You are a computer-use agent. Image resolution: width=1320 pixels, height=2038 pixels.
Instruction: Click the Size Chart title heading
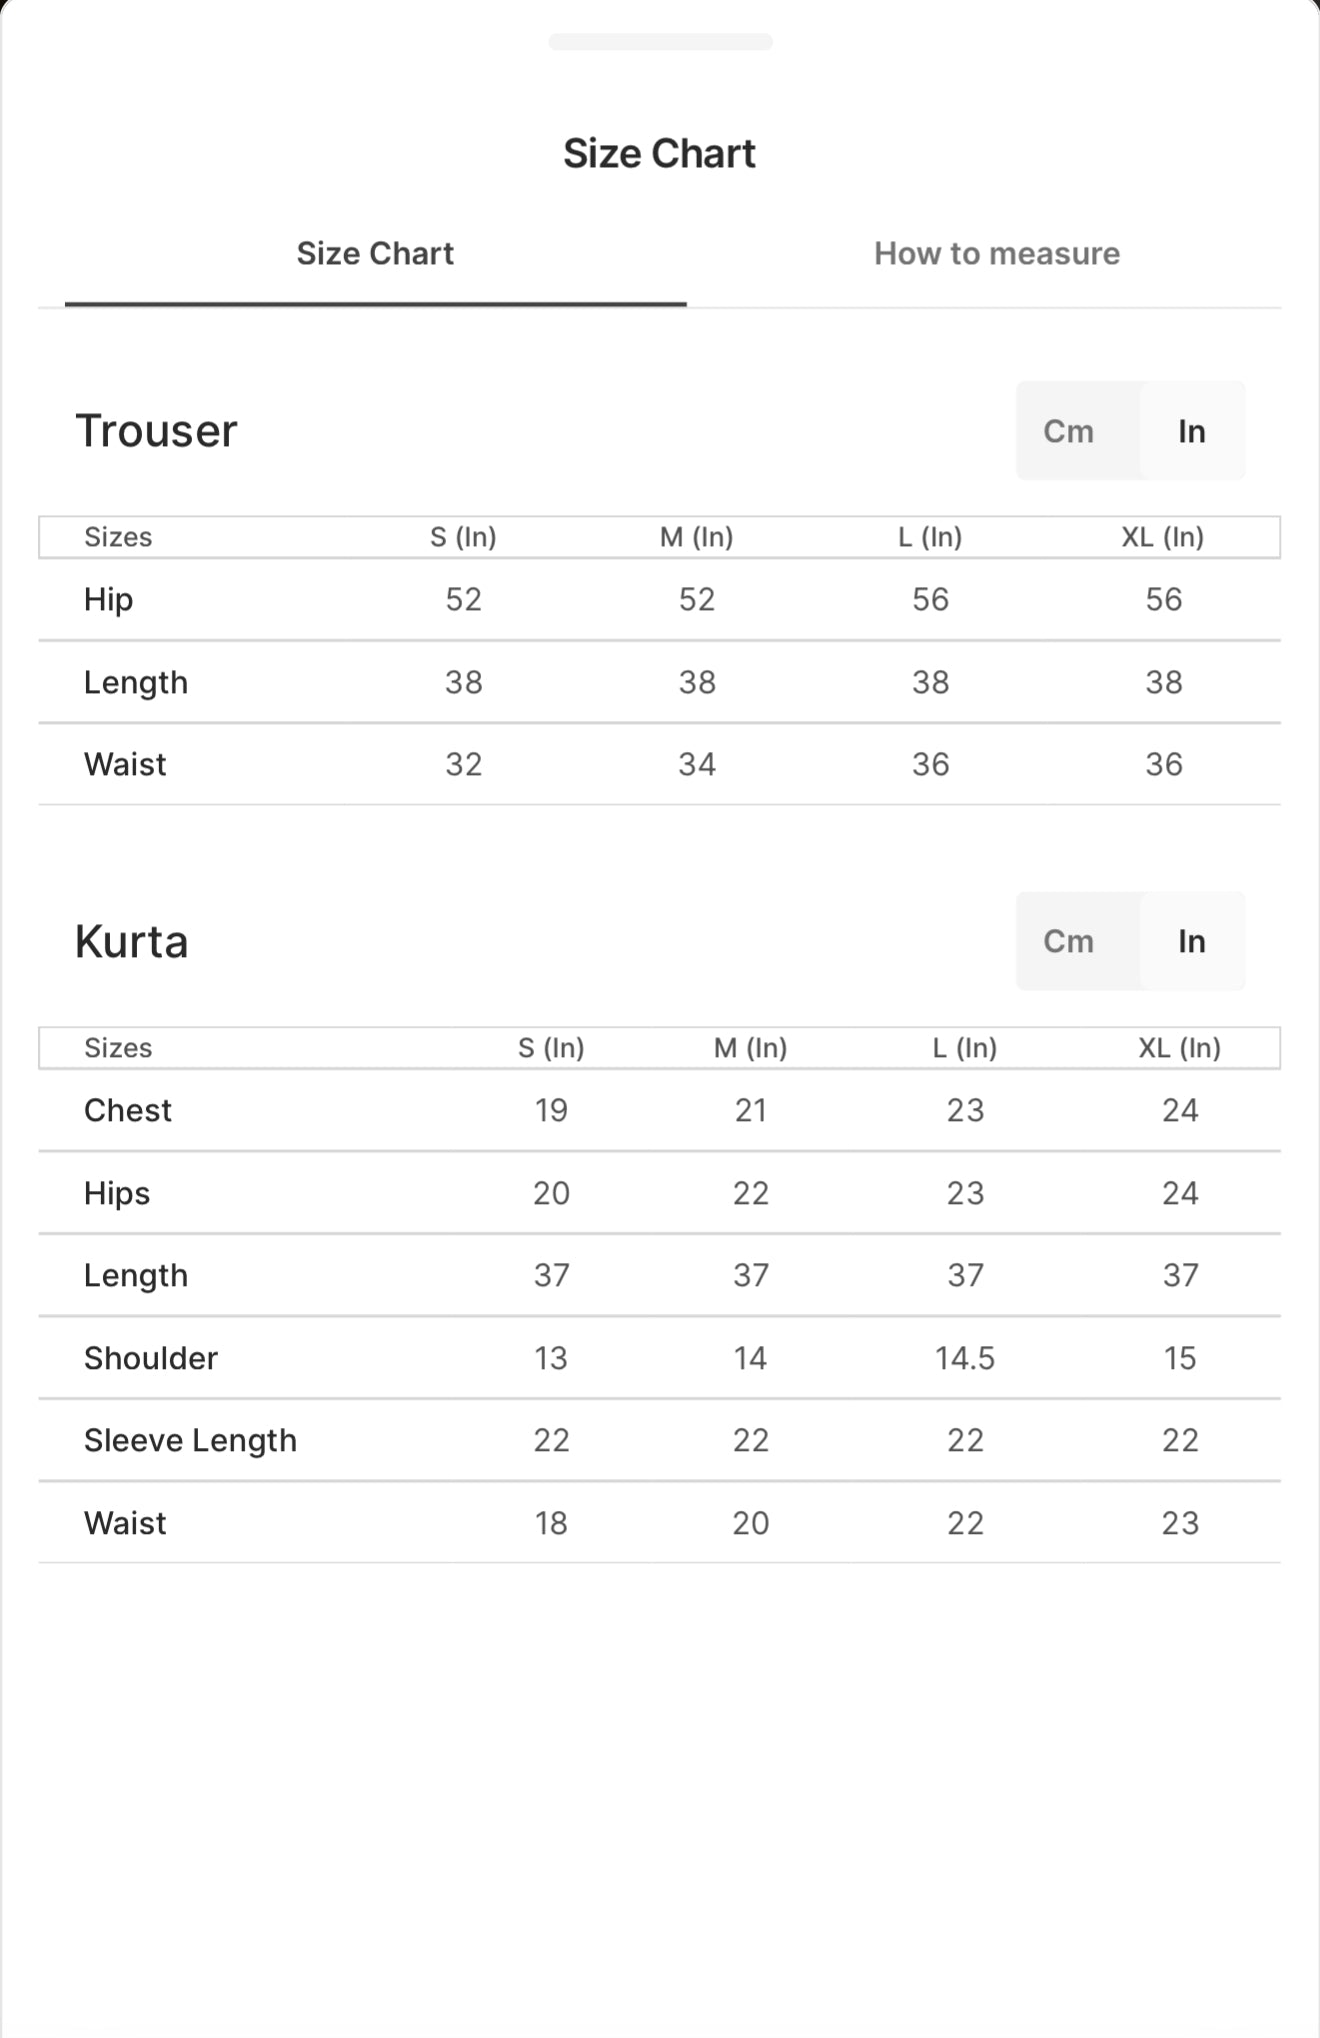coord(660,153)
